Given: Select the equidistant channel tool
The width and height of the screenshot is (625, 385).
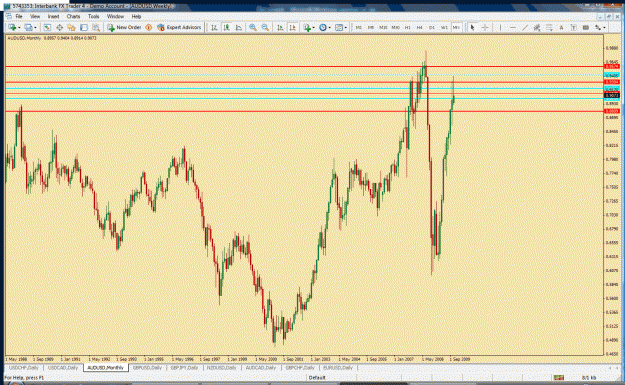Looking at the screenshot, I should click(x=537, y=28).
